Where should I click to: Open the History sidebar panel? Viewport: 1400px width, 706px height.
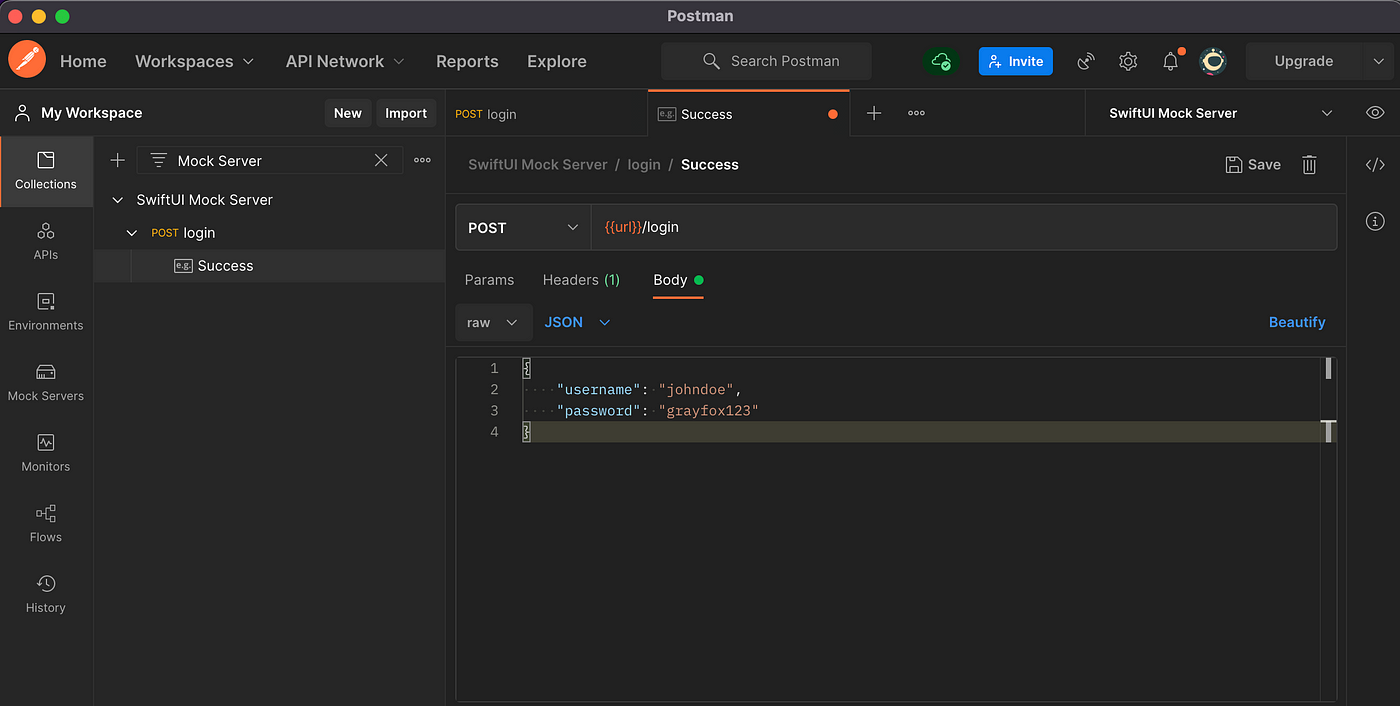coord(46,594)
